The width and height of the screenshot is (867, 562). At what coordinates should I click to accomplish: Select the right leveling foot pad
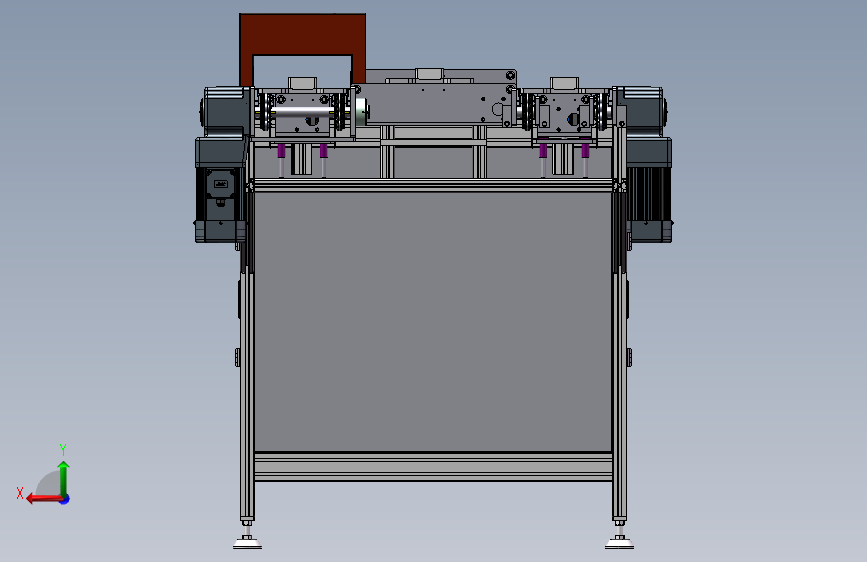click(x=619, y=543)
